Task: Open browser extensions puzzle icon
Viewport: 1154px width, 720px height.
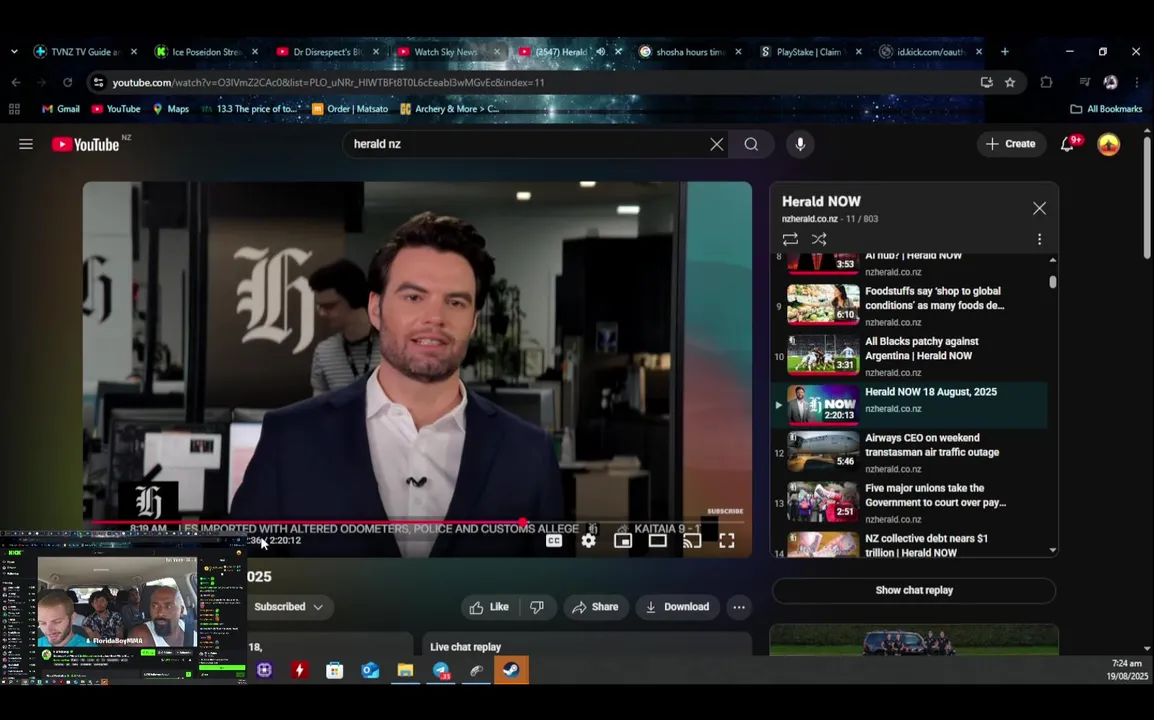Action: (1046, 82)
